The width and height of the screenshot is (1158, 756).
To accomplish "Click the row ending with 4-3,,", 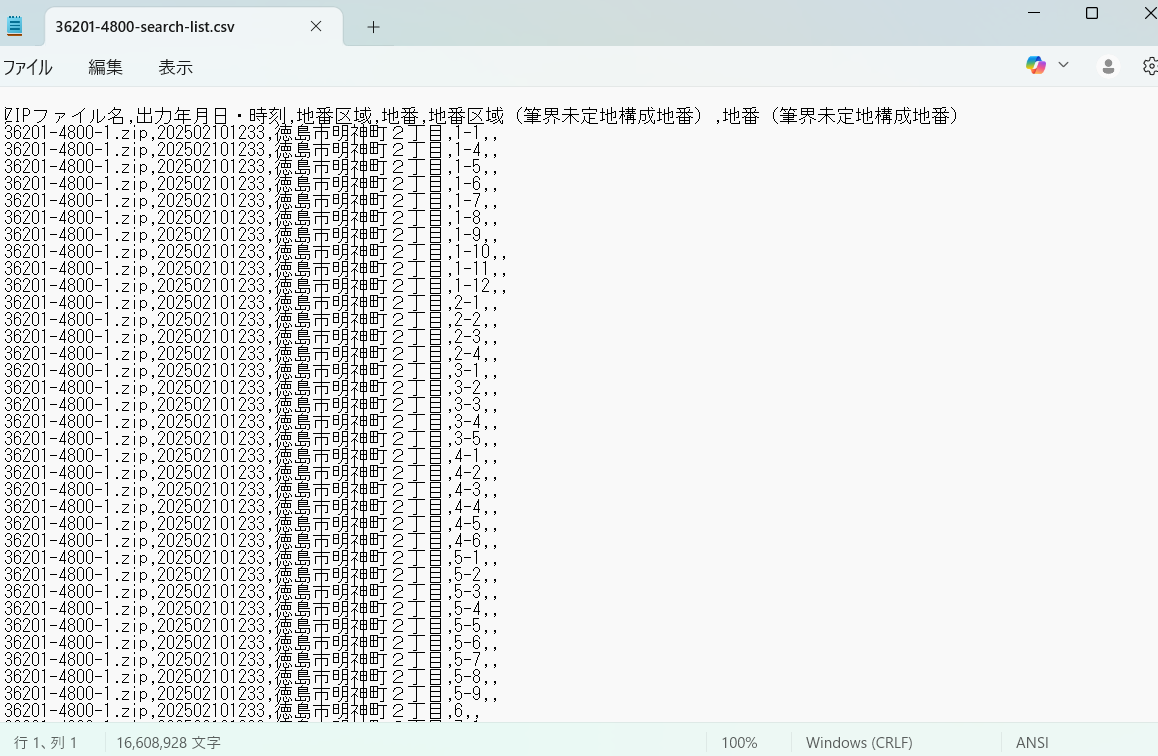I will click(251, 489).
